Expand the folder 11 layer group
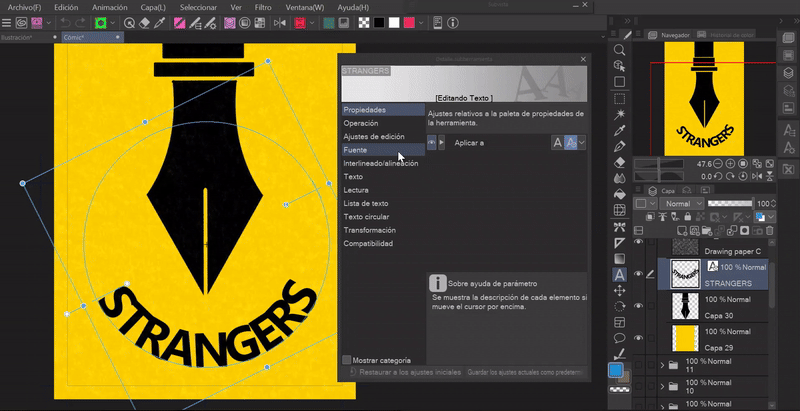Screen dimensions: 800x411 click(x=662, y=365)
